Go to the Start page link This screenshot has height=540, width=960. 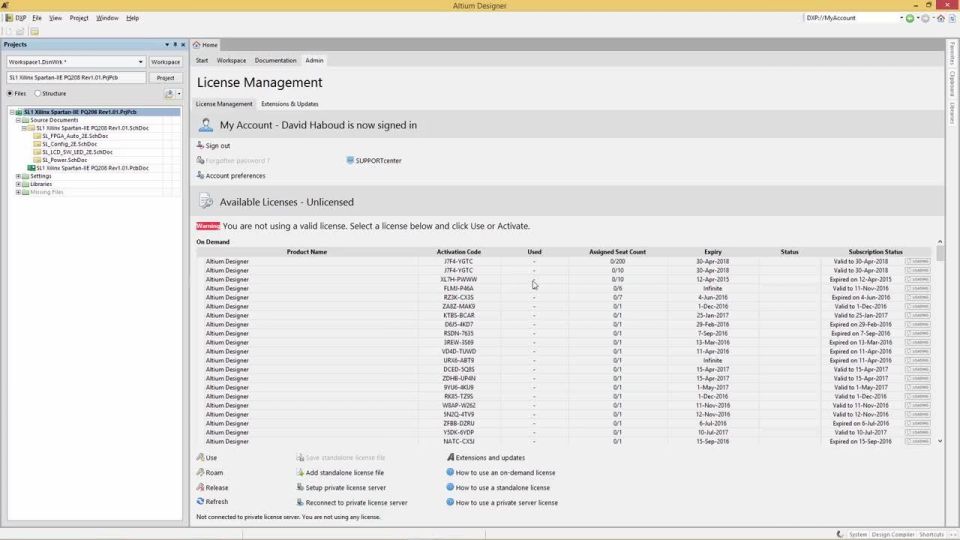click(201, 61)
